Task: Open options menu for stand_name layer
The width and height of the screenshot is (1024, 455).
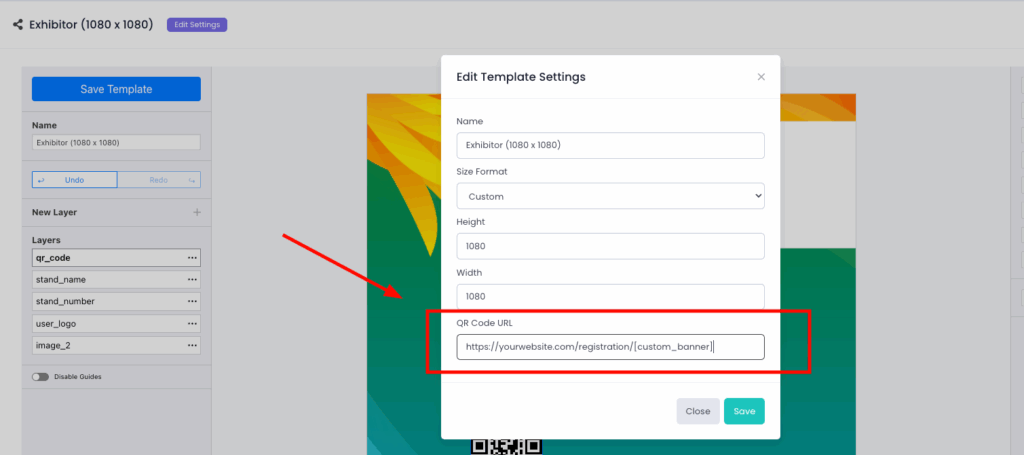Action: pos(192,280)
